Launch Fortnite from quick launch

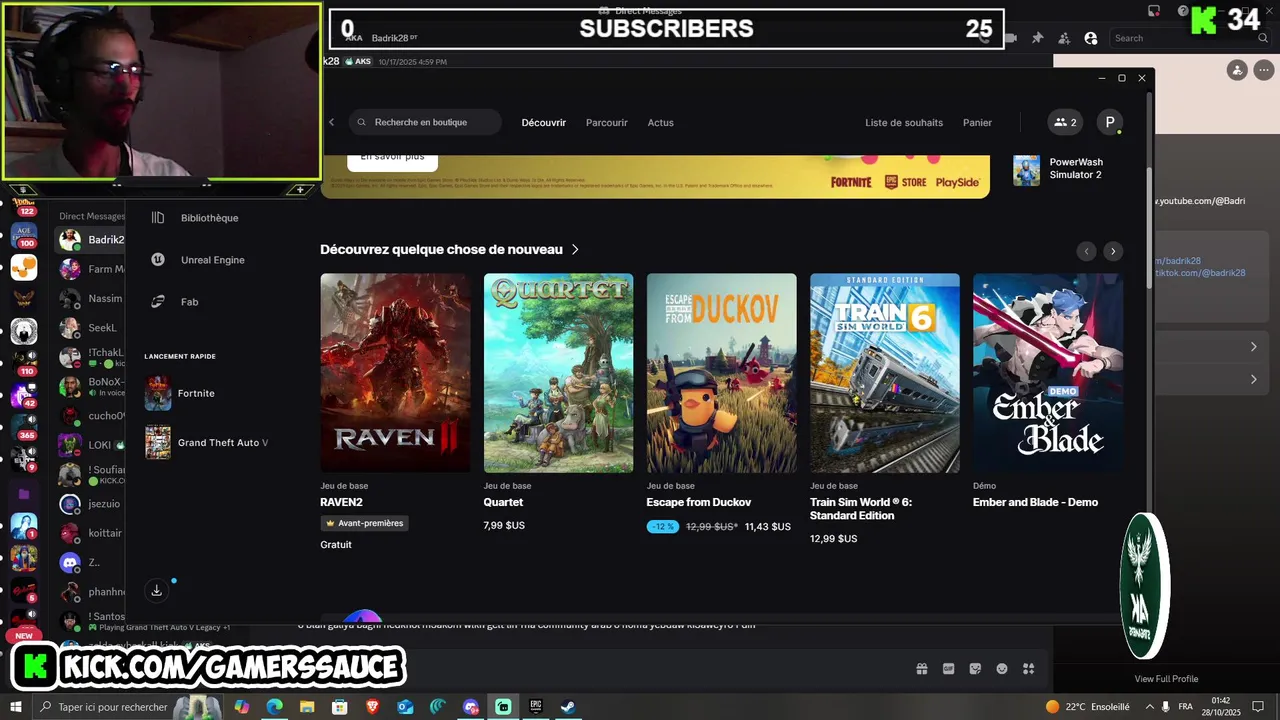tap(180, 393)
